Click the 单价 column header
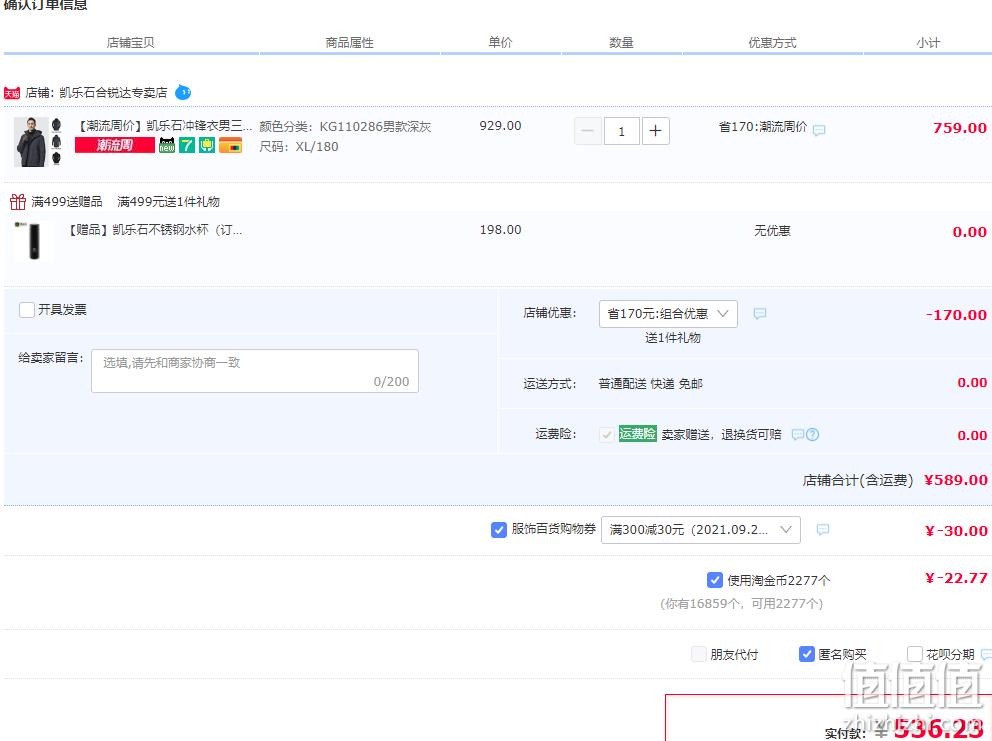Screen dimensions: 992x741 tap(500, 42)
